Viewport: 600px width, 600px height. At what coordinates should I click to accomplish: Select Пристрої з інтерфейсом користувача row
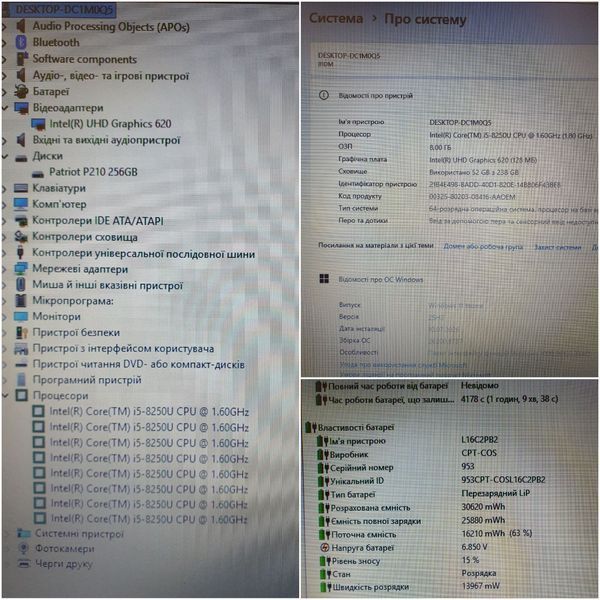point(123,348)
